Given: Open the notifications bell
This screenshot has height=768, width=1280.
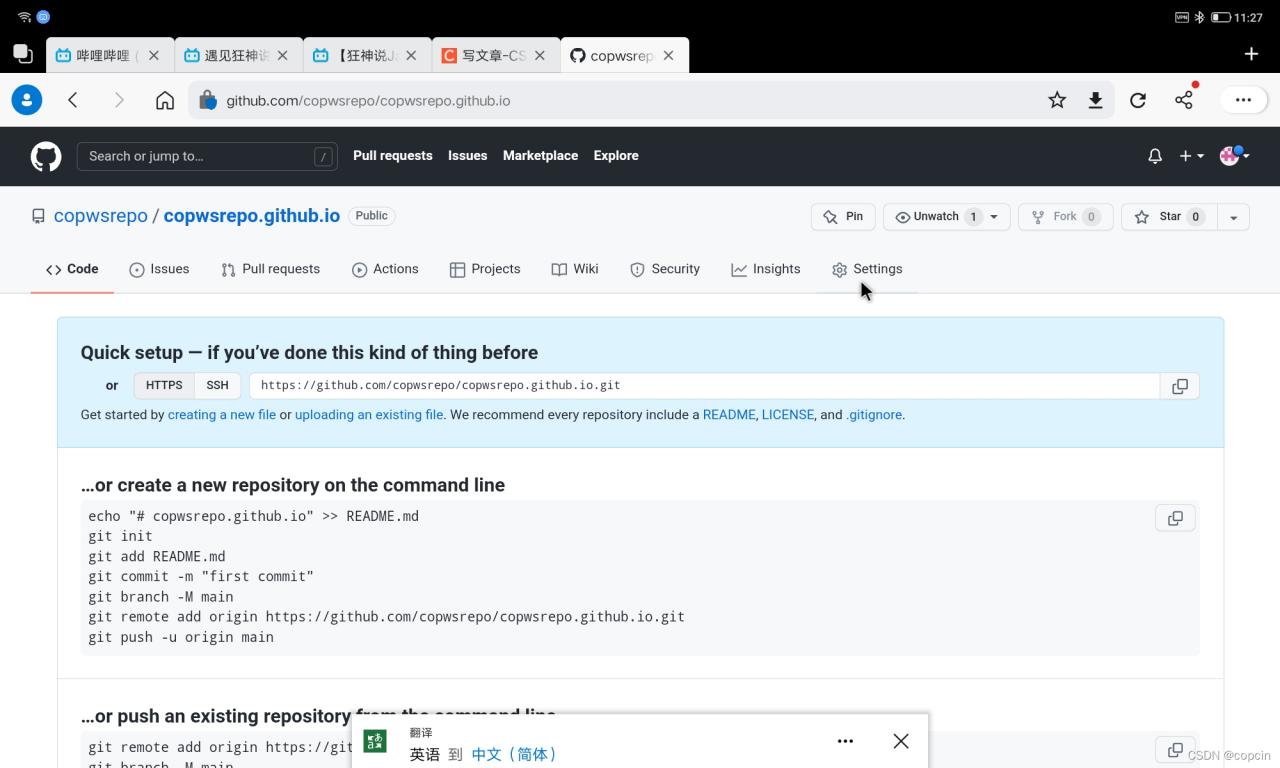Looking at the screenshot, I should tap(1155, 156).
